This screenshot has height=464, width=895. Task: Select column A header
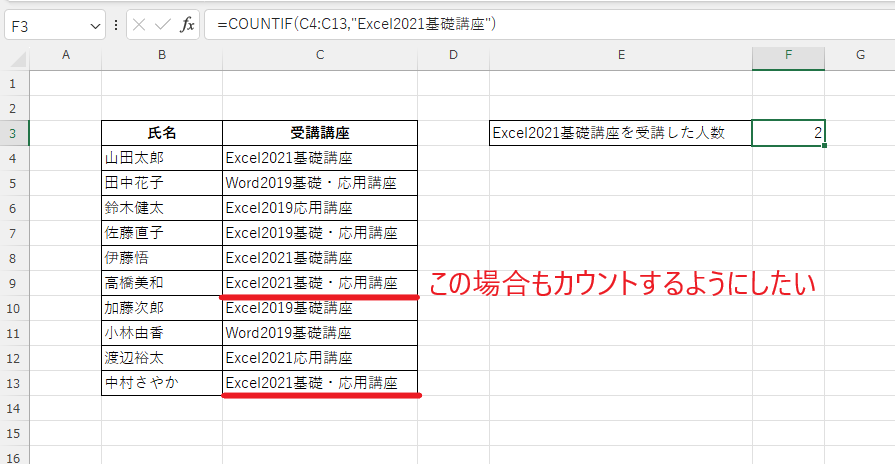click(66, 55)
